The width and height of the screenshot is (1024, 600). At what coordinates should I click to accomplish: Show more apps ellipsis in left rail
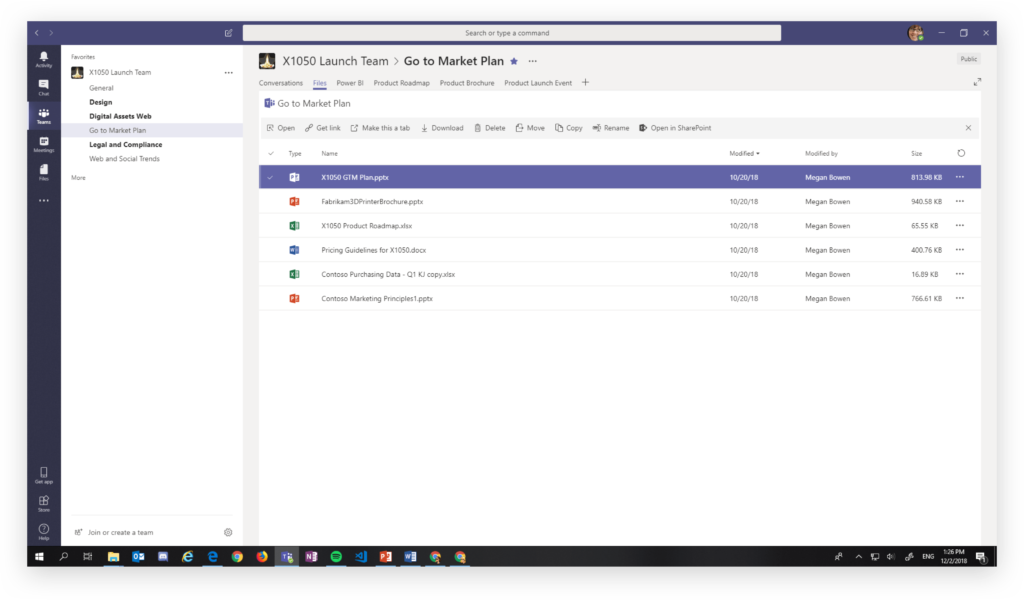44,200
